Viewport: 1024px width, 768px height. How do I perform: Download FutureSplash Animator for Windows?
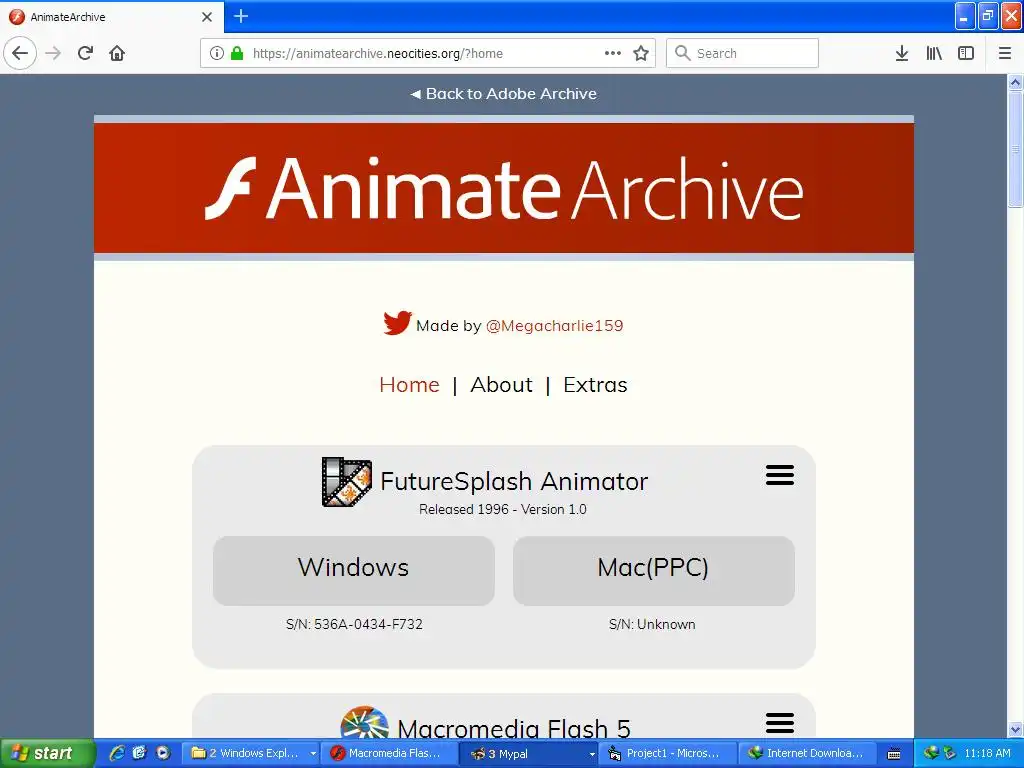coord(353,570)
